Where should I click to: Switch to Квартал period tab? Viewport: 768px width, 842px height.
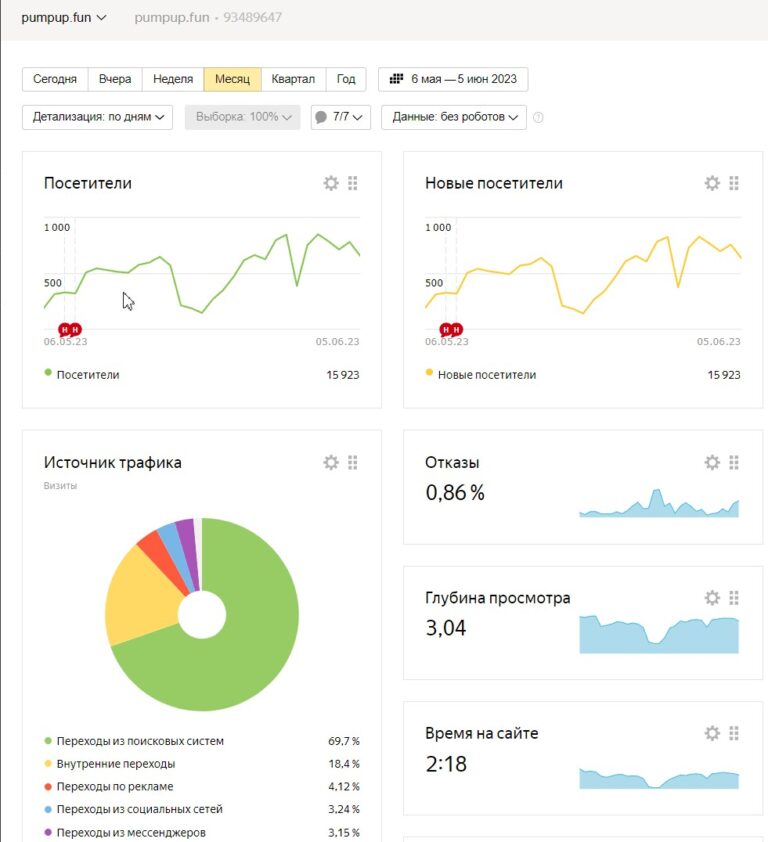pyautogui.click(x=293, y=79)
